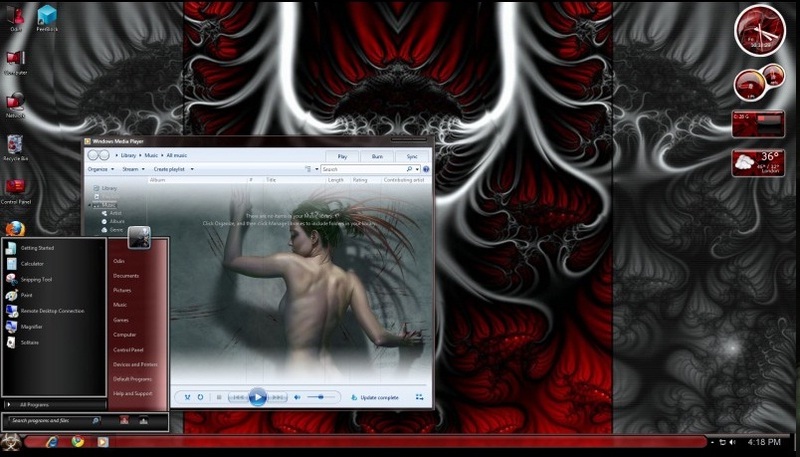Open Documents from Start menu right pane
800x457 pixels.
click(126, 275)
